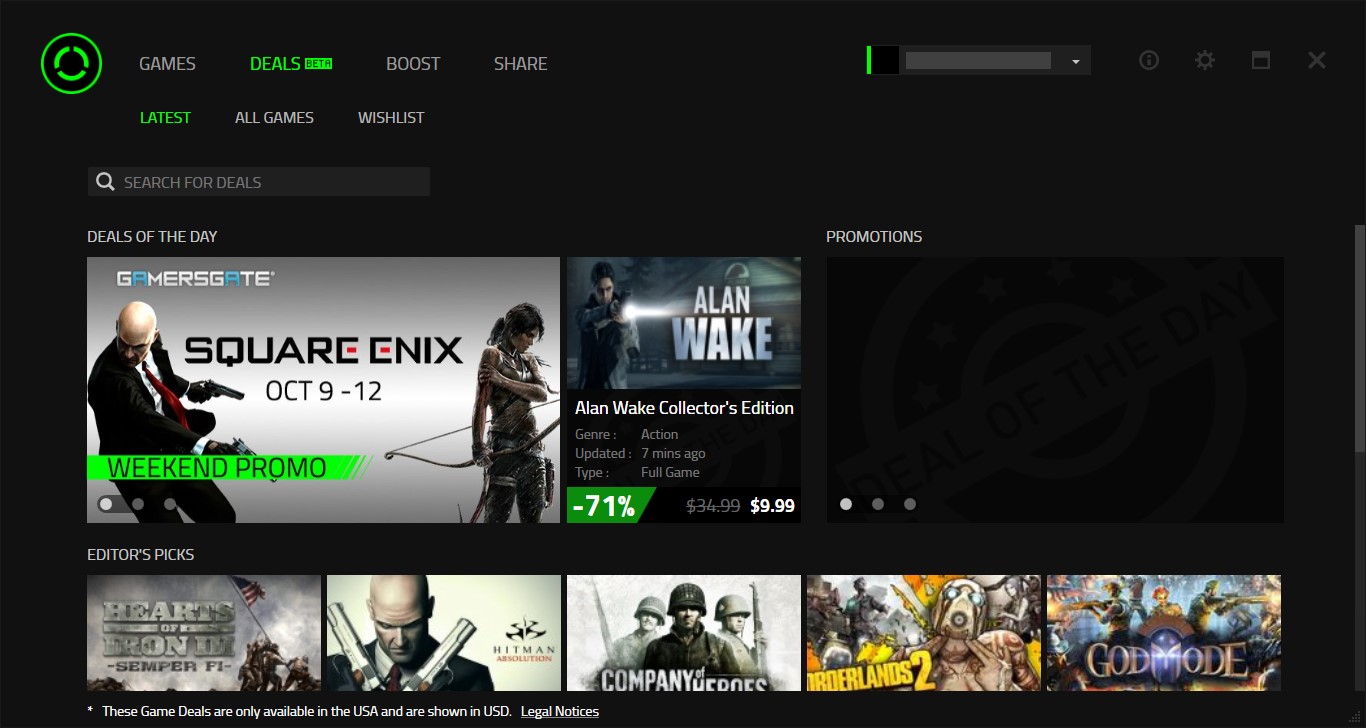Image resolution: width=1366 pixels, height=728 pixels.
Task: Open the Company of Heroes editor's pick
Action: (x=684, y=632)
